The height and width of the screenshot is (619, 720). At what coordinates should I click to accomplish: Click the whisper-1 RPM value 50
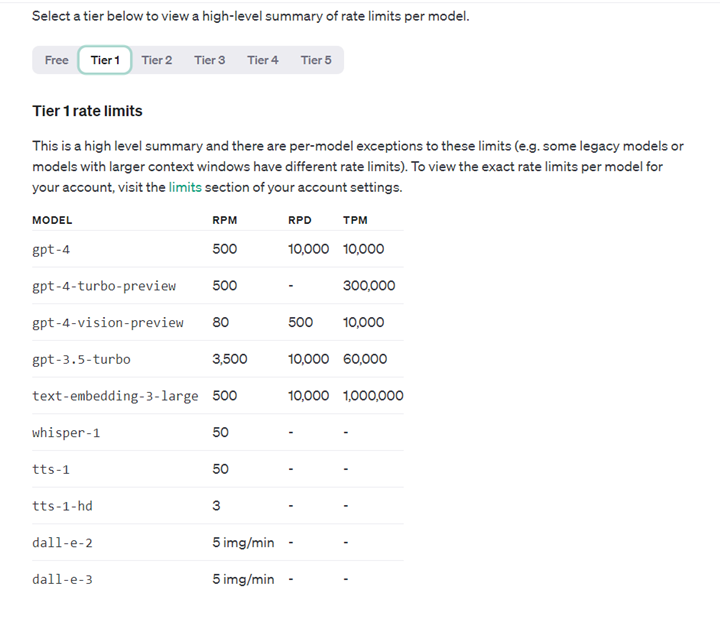220,433
